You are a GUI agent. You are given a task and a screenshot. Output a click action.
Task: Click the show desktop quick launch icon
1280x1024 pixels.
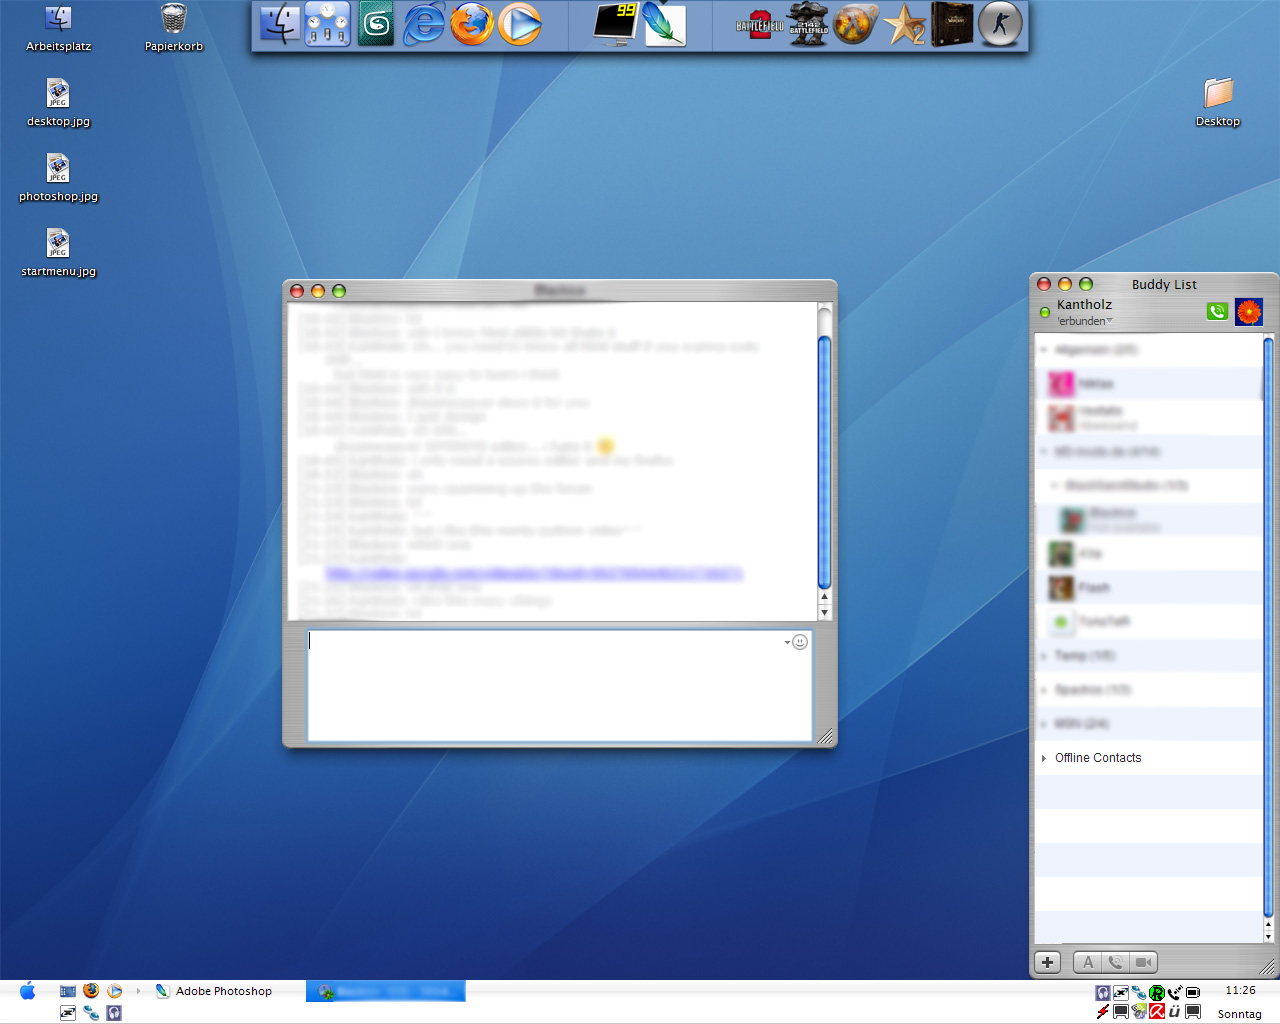click(68, 991)
